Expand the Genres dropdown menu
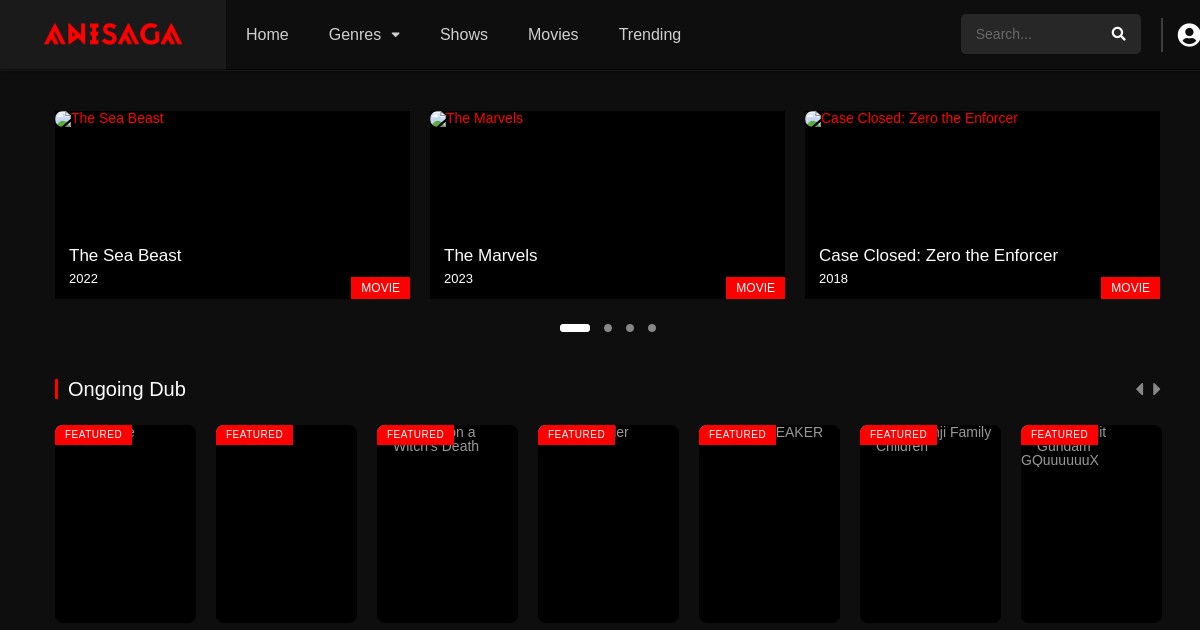 click(x=364, y=34)
